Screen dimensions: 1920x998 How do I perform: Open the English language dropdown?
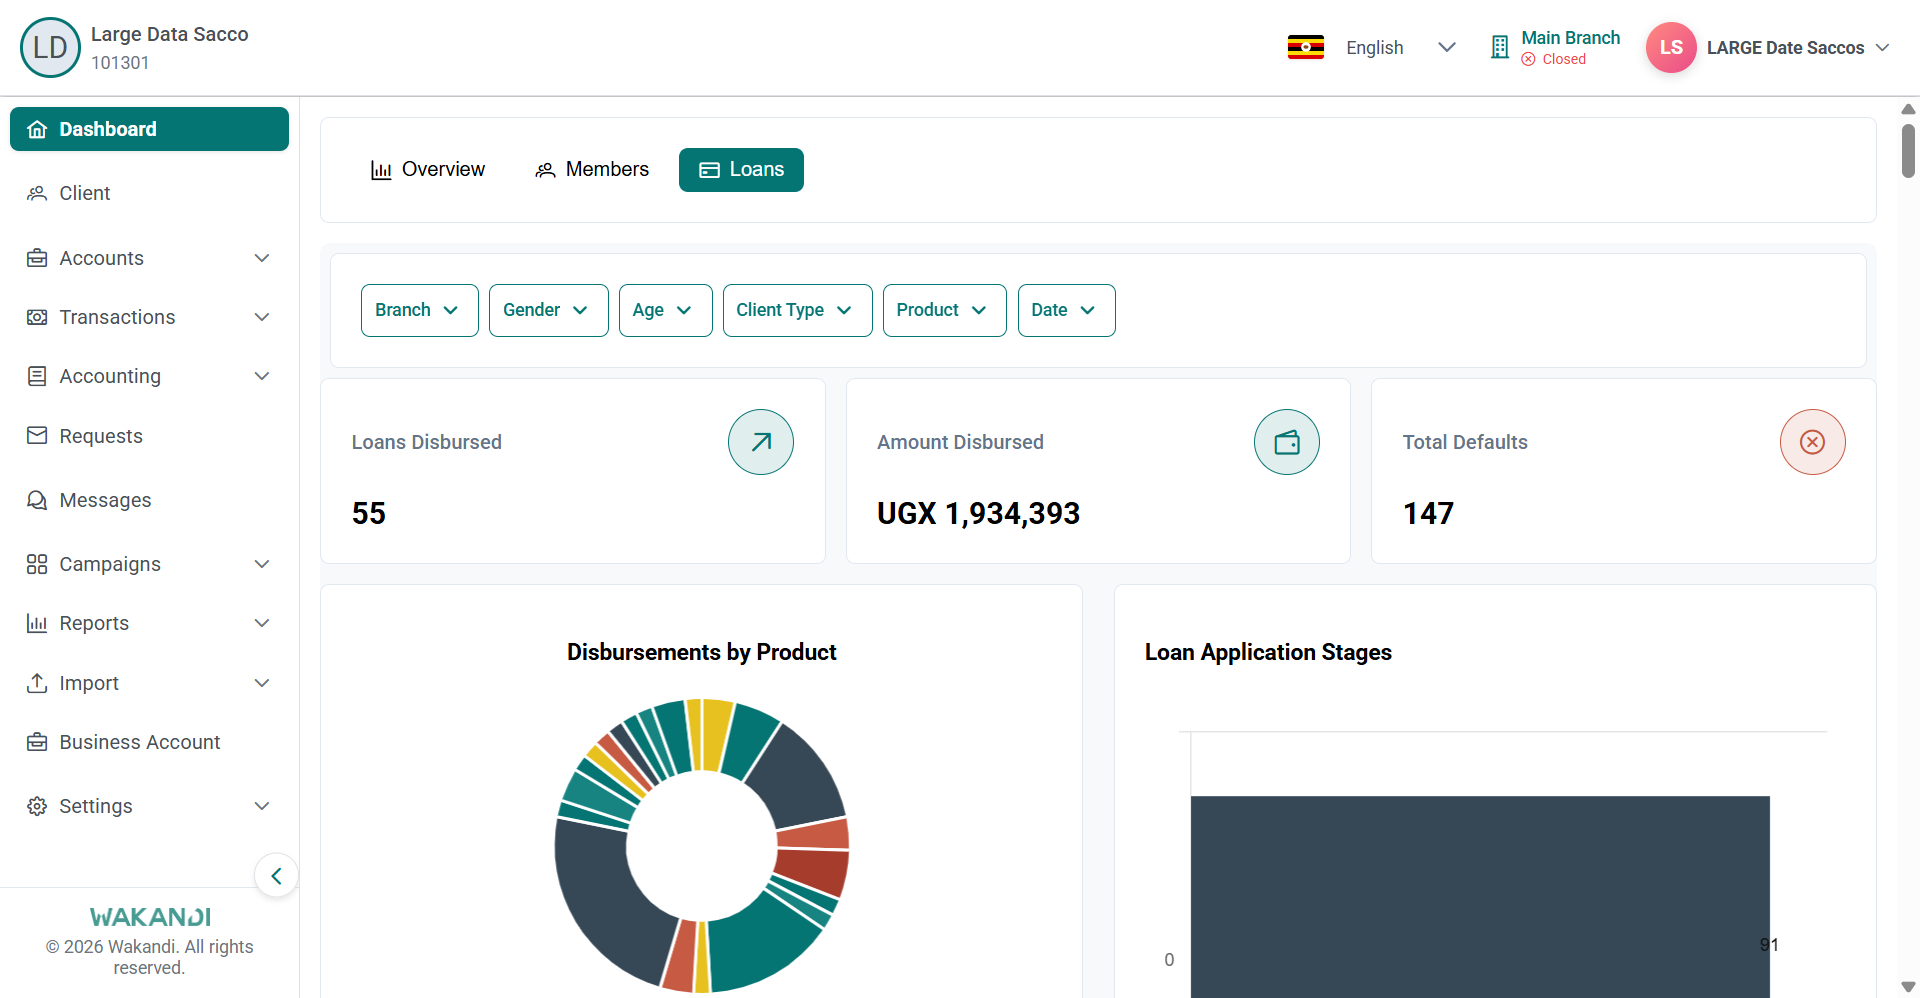[x=1400, y=47]
